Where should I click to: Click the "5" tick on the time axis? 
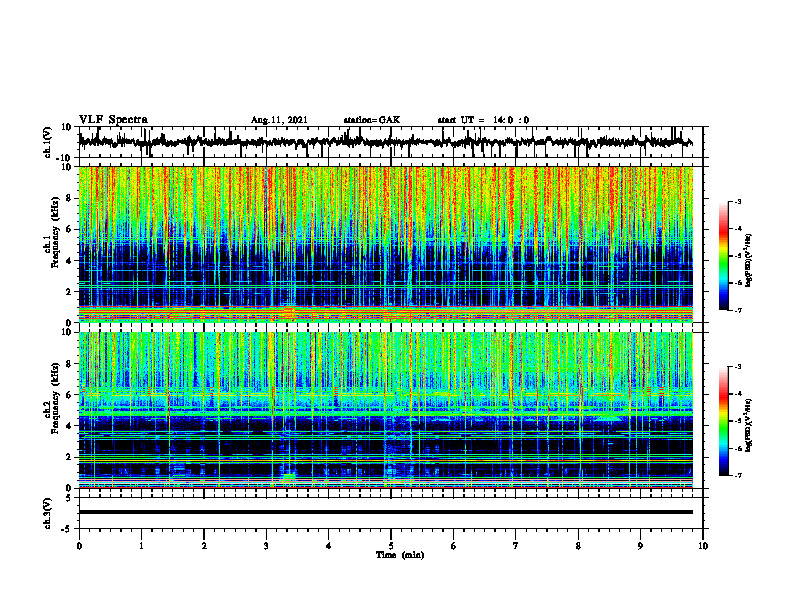(391, 546)
